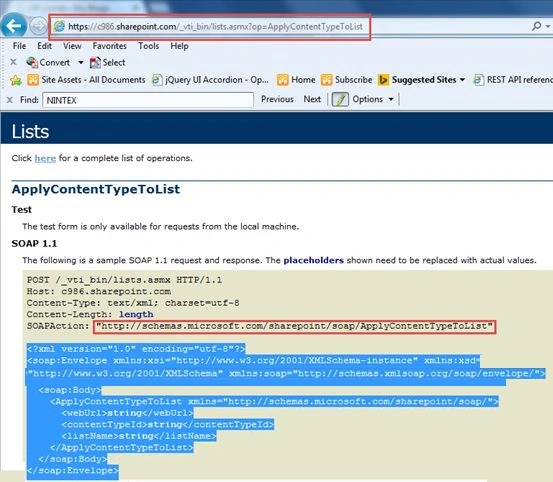Open jQuery UI Accordion favorite link

pyautogui.click(x=210, y=80)
